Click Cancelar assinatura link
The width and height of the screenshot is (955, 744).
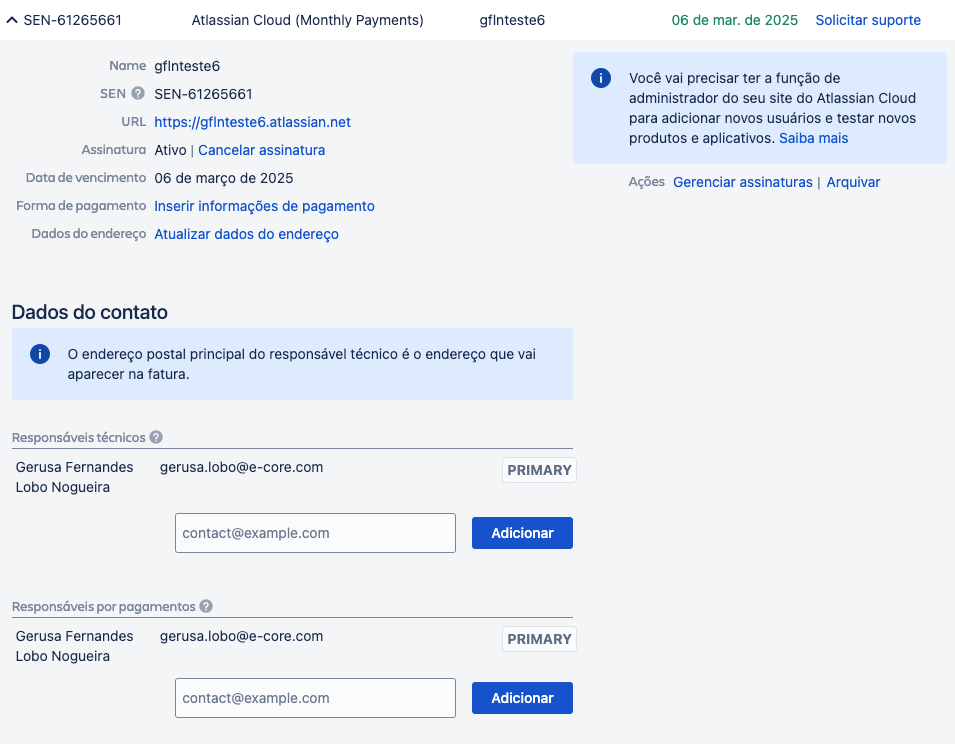tap(261, 150)
